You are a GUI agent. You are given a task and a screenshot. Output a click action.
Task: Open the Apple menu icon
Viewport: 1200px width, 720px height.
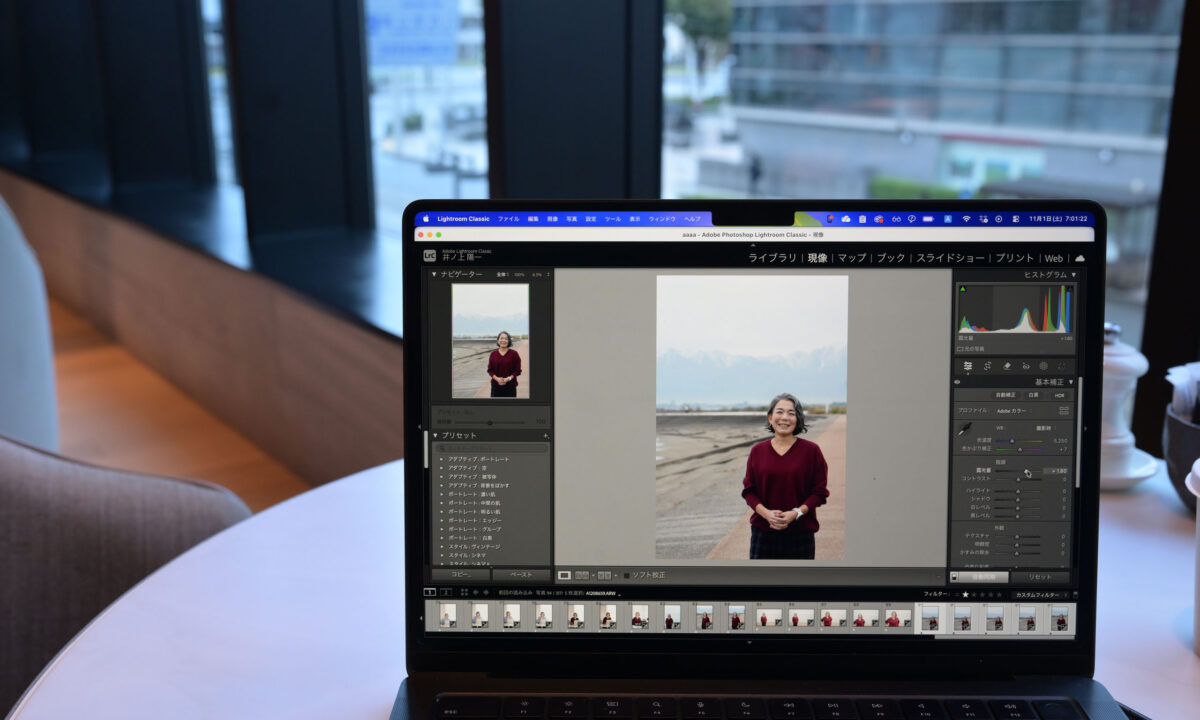point(426,218)
